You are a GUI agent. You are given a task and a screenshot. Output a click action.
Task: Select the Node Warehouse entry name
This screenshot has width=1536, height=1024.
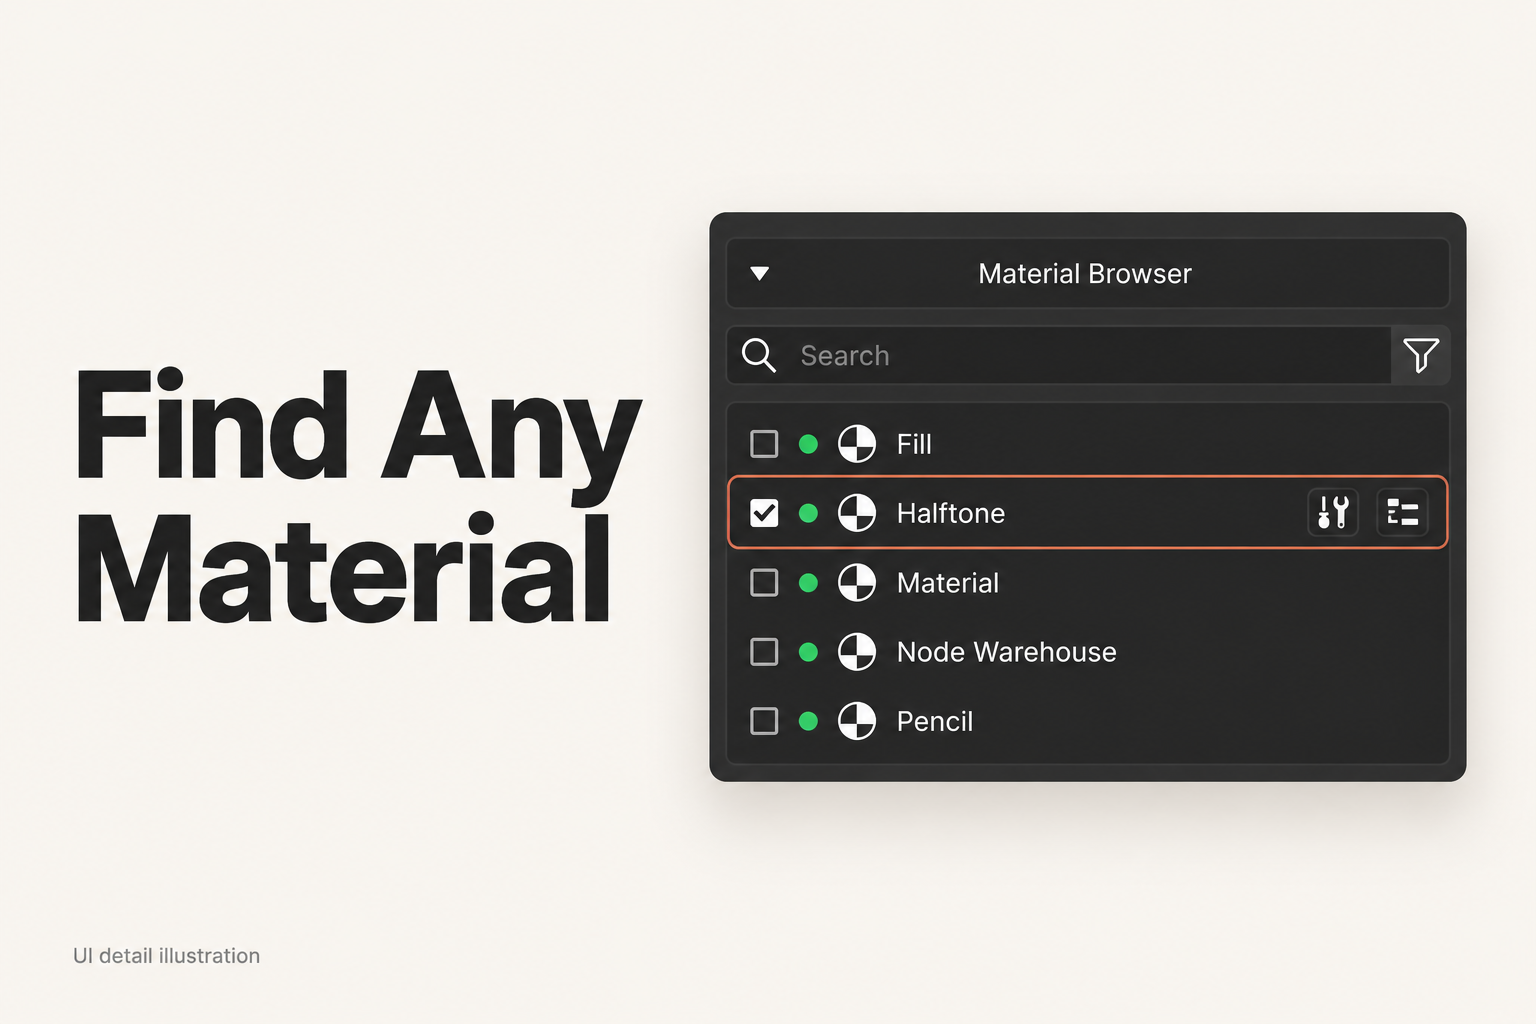(1007, 652)
